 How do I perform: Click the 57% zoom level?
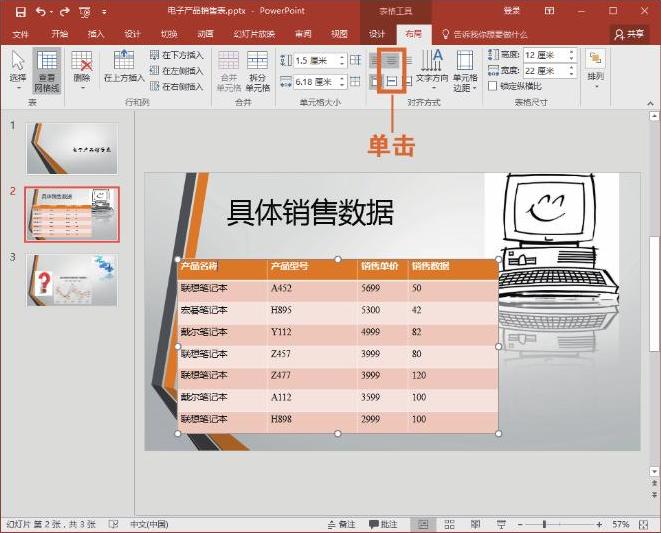click(621, 524)
